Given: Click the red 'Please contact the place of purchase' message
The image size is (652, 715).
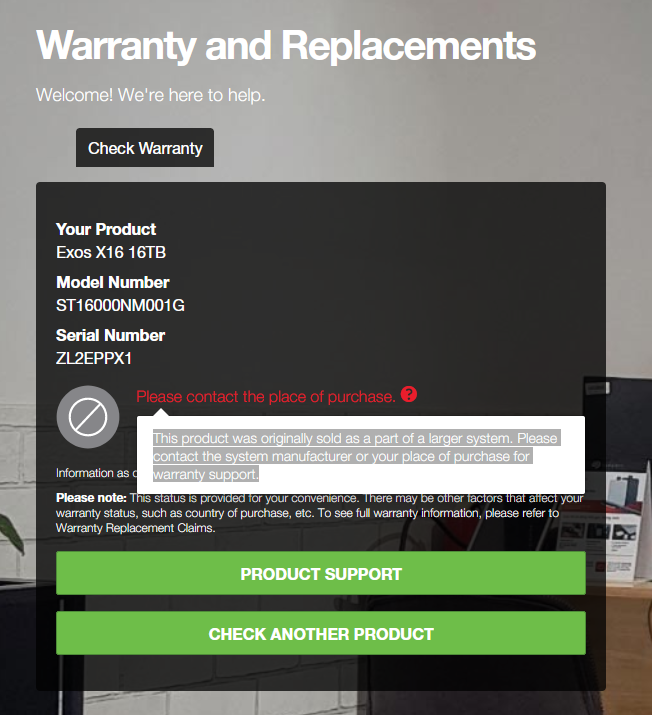Looking at the screenshot, I should click(266, 397).
